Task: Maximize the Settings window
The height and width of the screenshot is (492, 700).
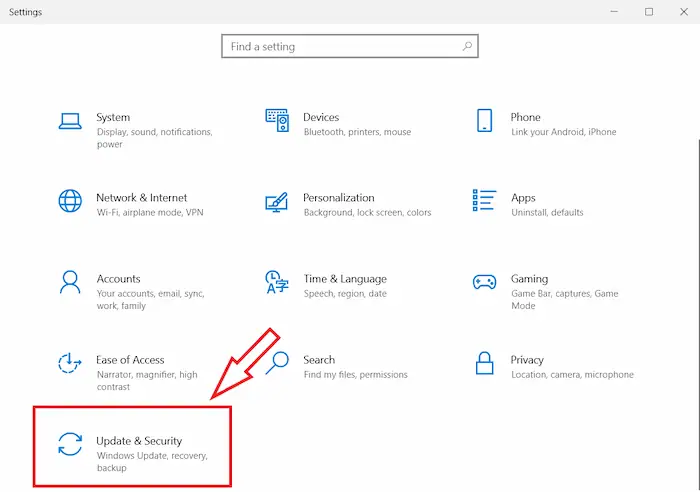Action: (649, 12)
